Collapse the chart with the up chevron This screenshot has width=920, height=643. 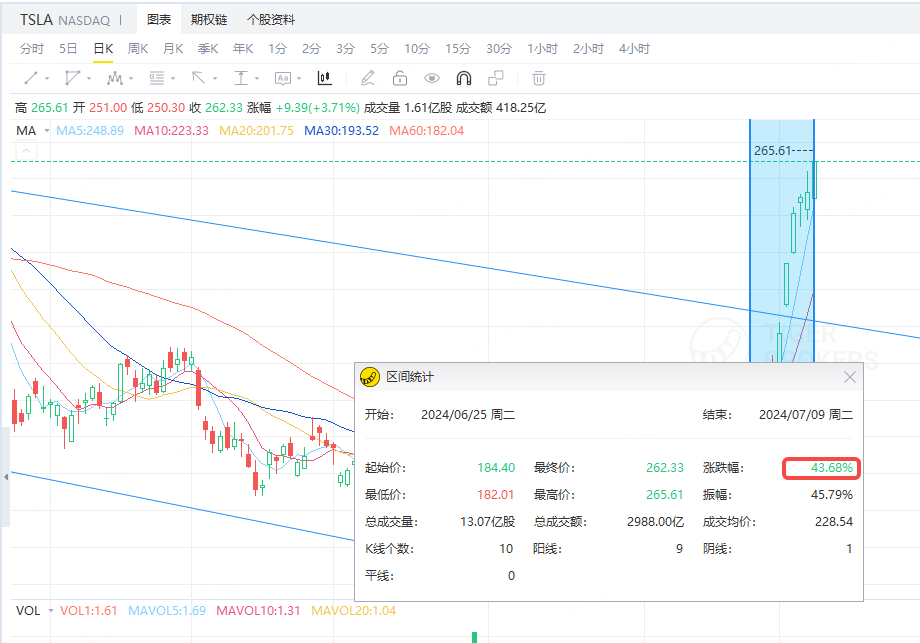point(25,150)
